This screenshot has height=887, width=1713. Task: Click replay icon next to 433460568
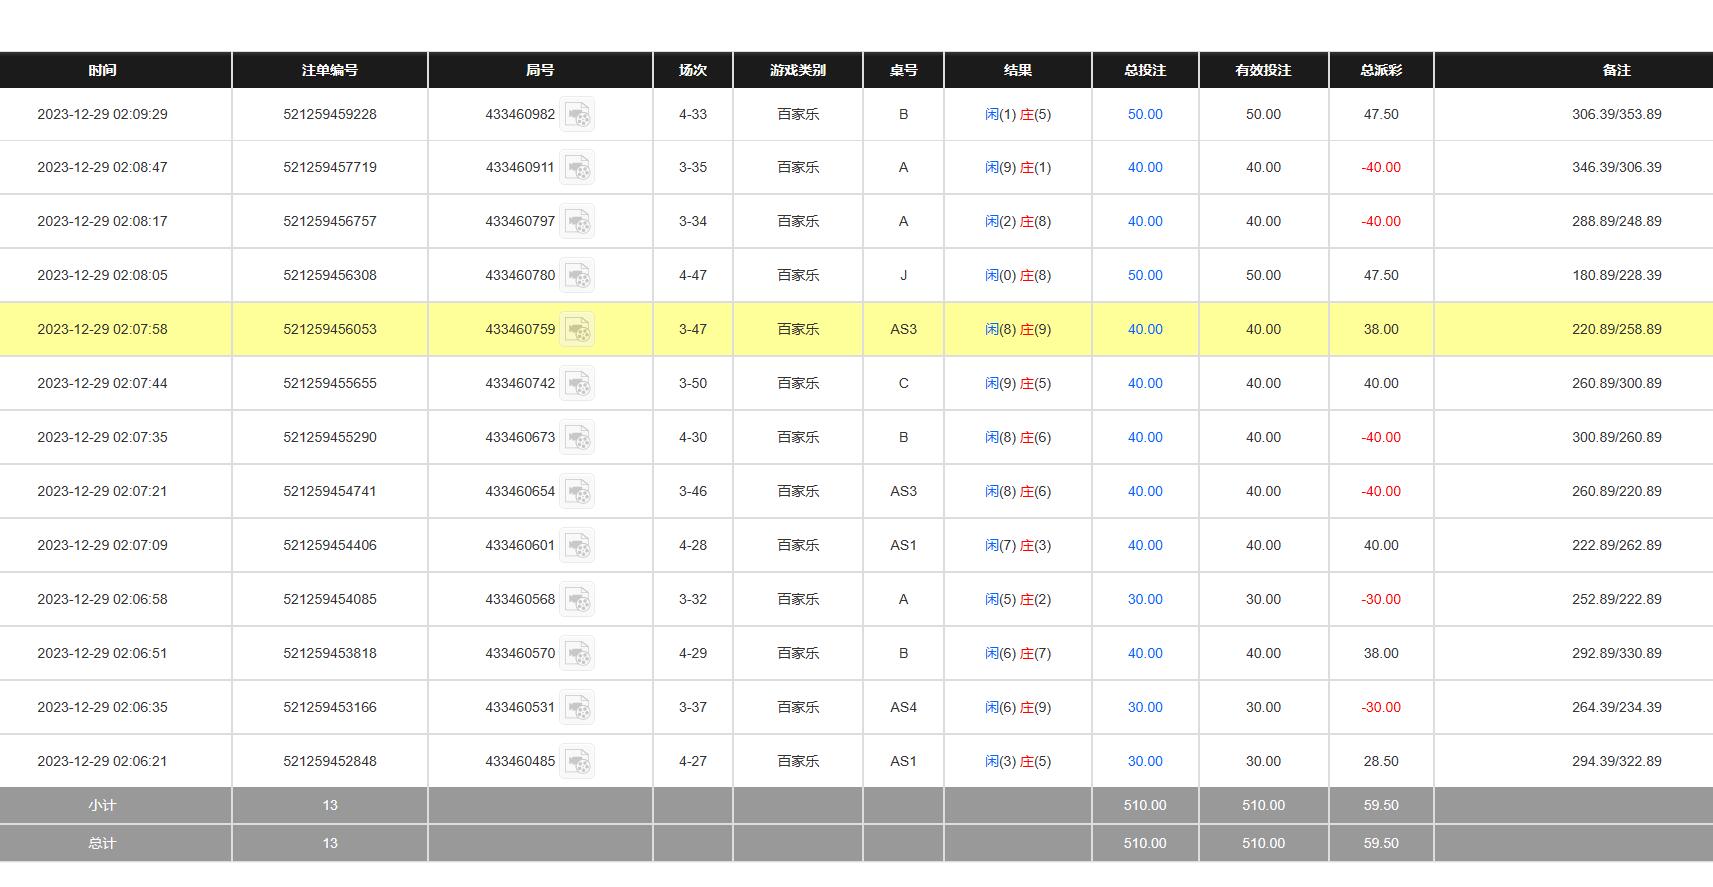[577, 600]
